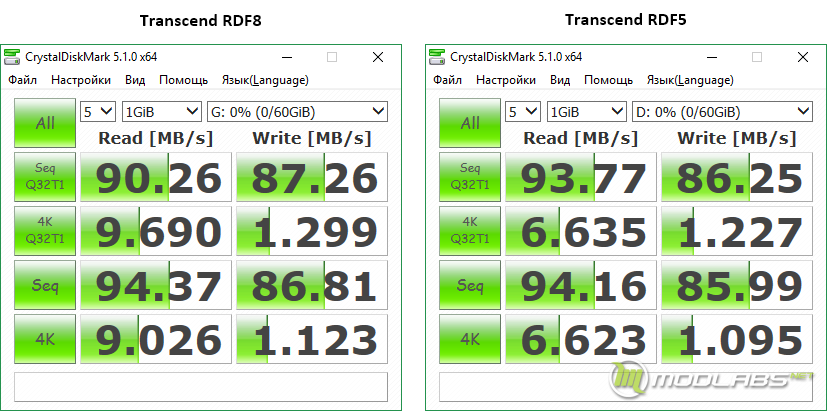Screen dimensions: 827x411
Task: Run plain 4K test in RDF8 window
Action: point(45,339)
